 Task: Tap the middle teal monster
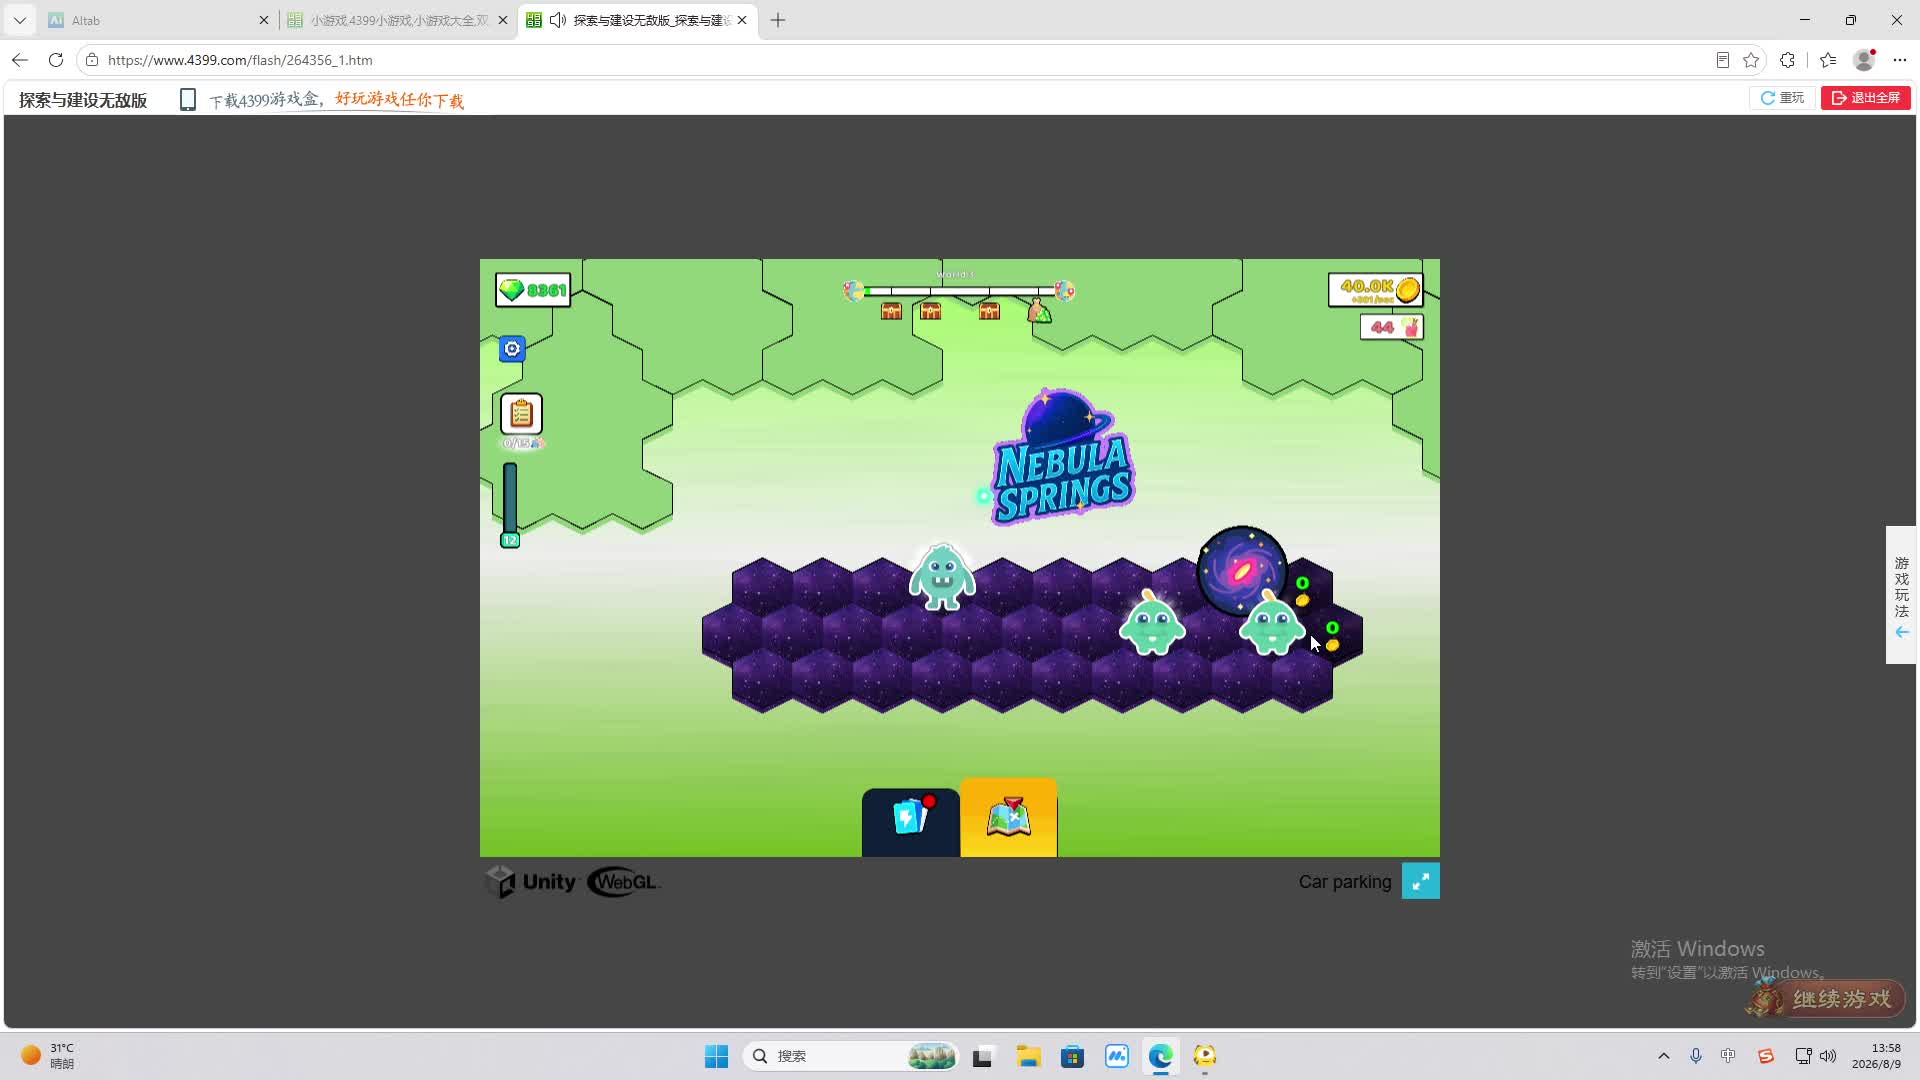(x=1152, y=622)
